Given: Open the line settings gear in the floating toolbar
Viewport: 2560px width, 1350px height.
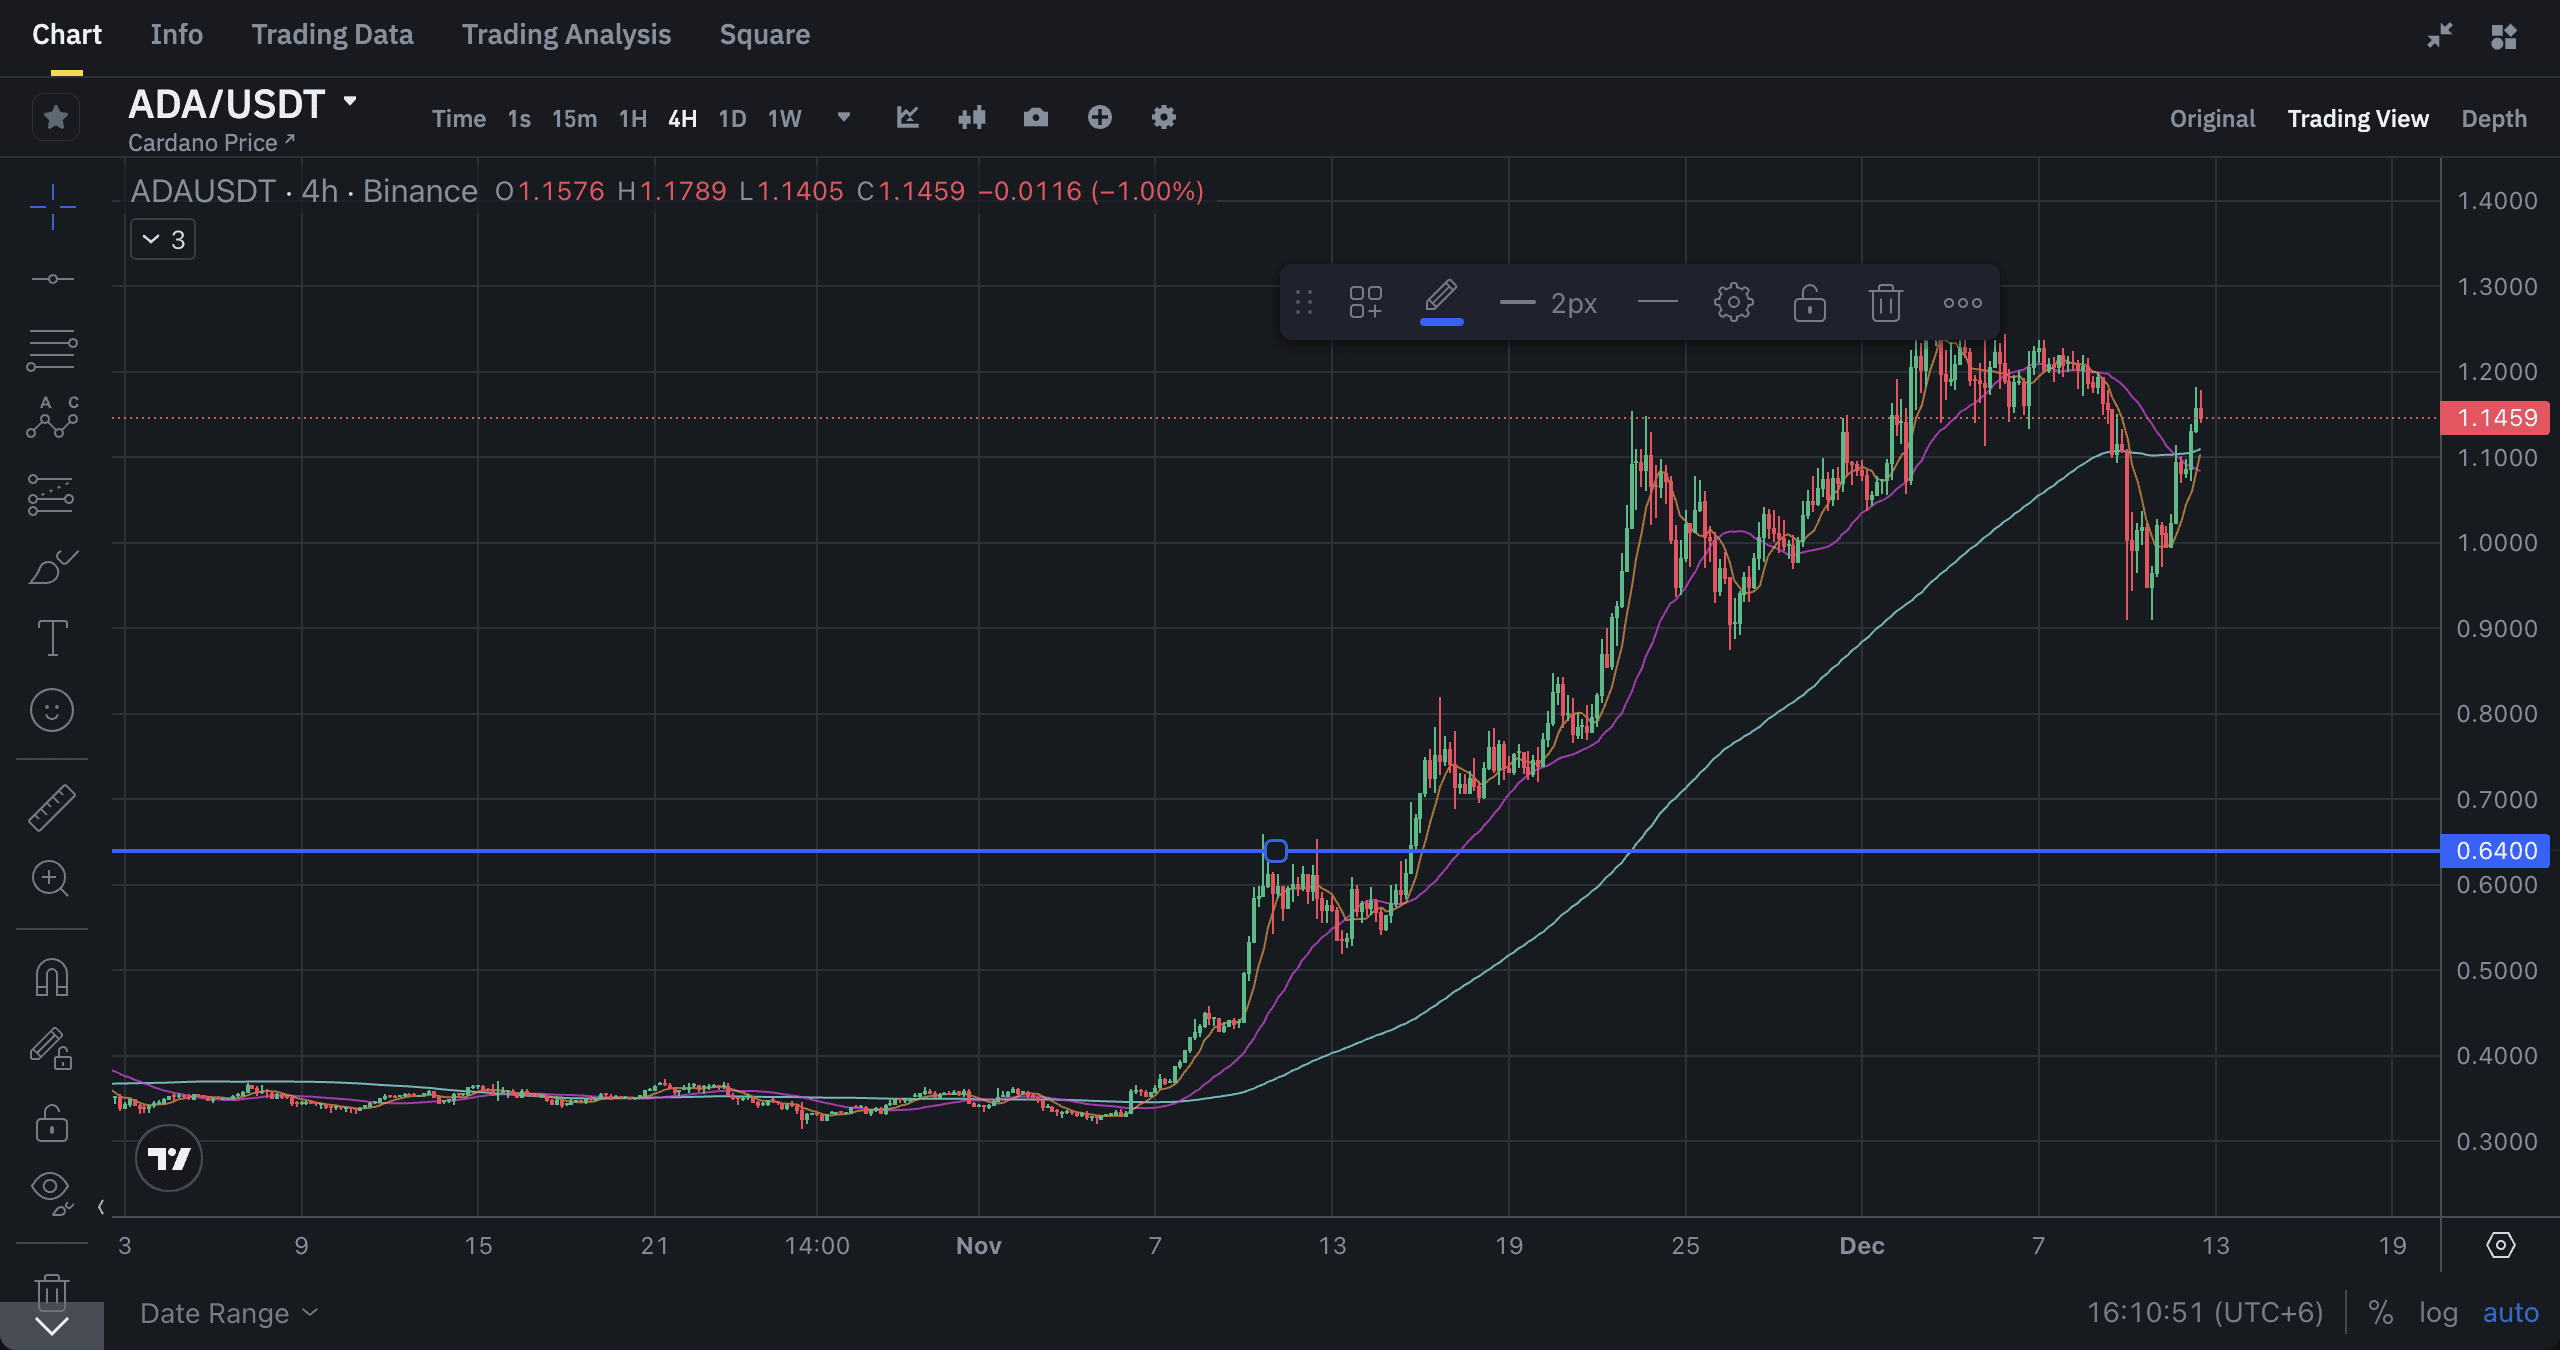Looking at the screenshot, I should click(x=1733, y=302).
